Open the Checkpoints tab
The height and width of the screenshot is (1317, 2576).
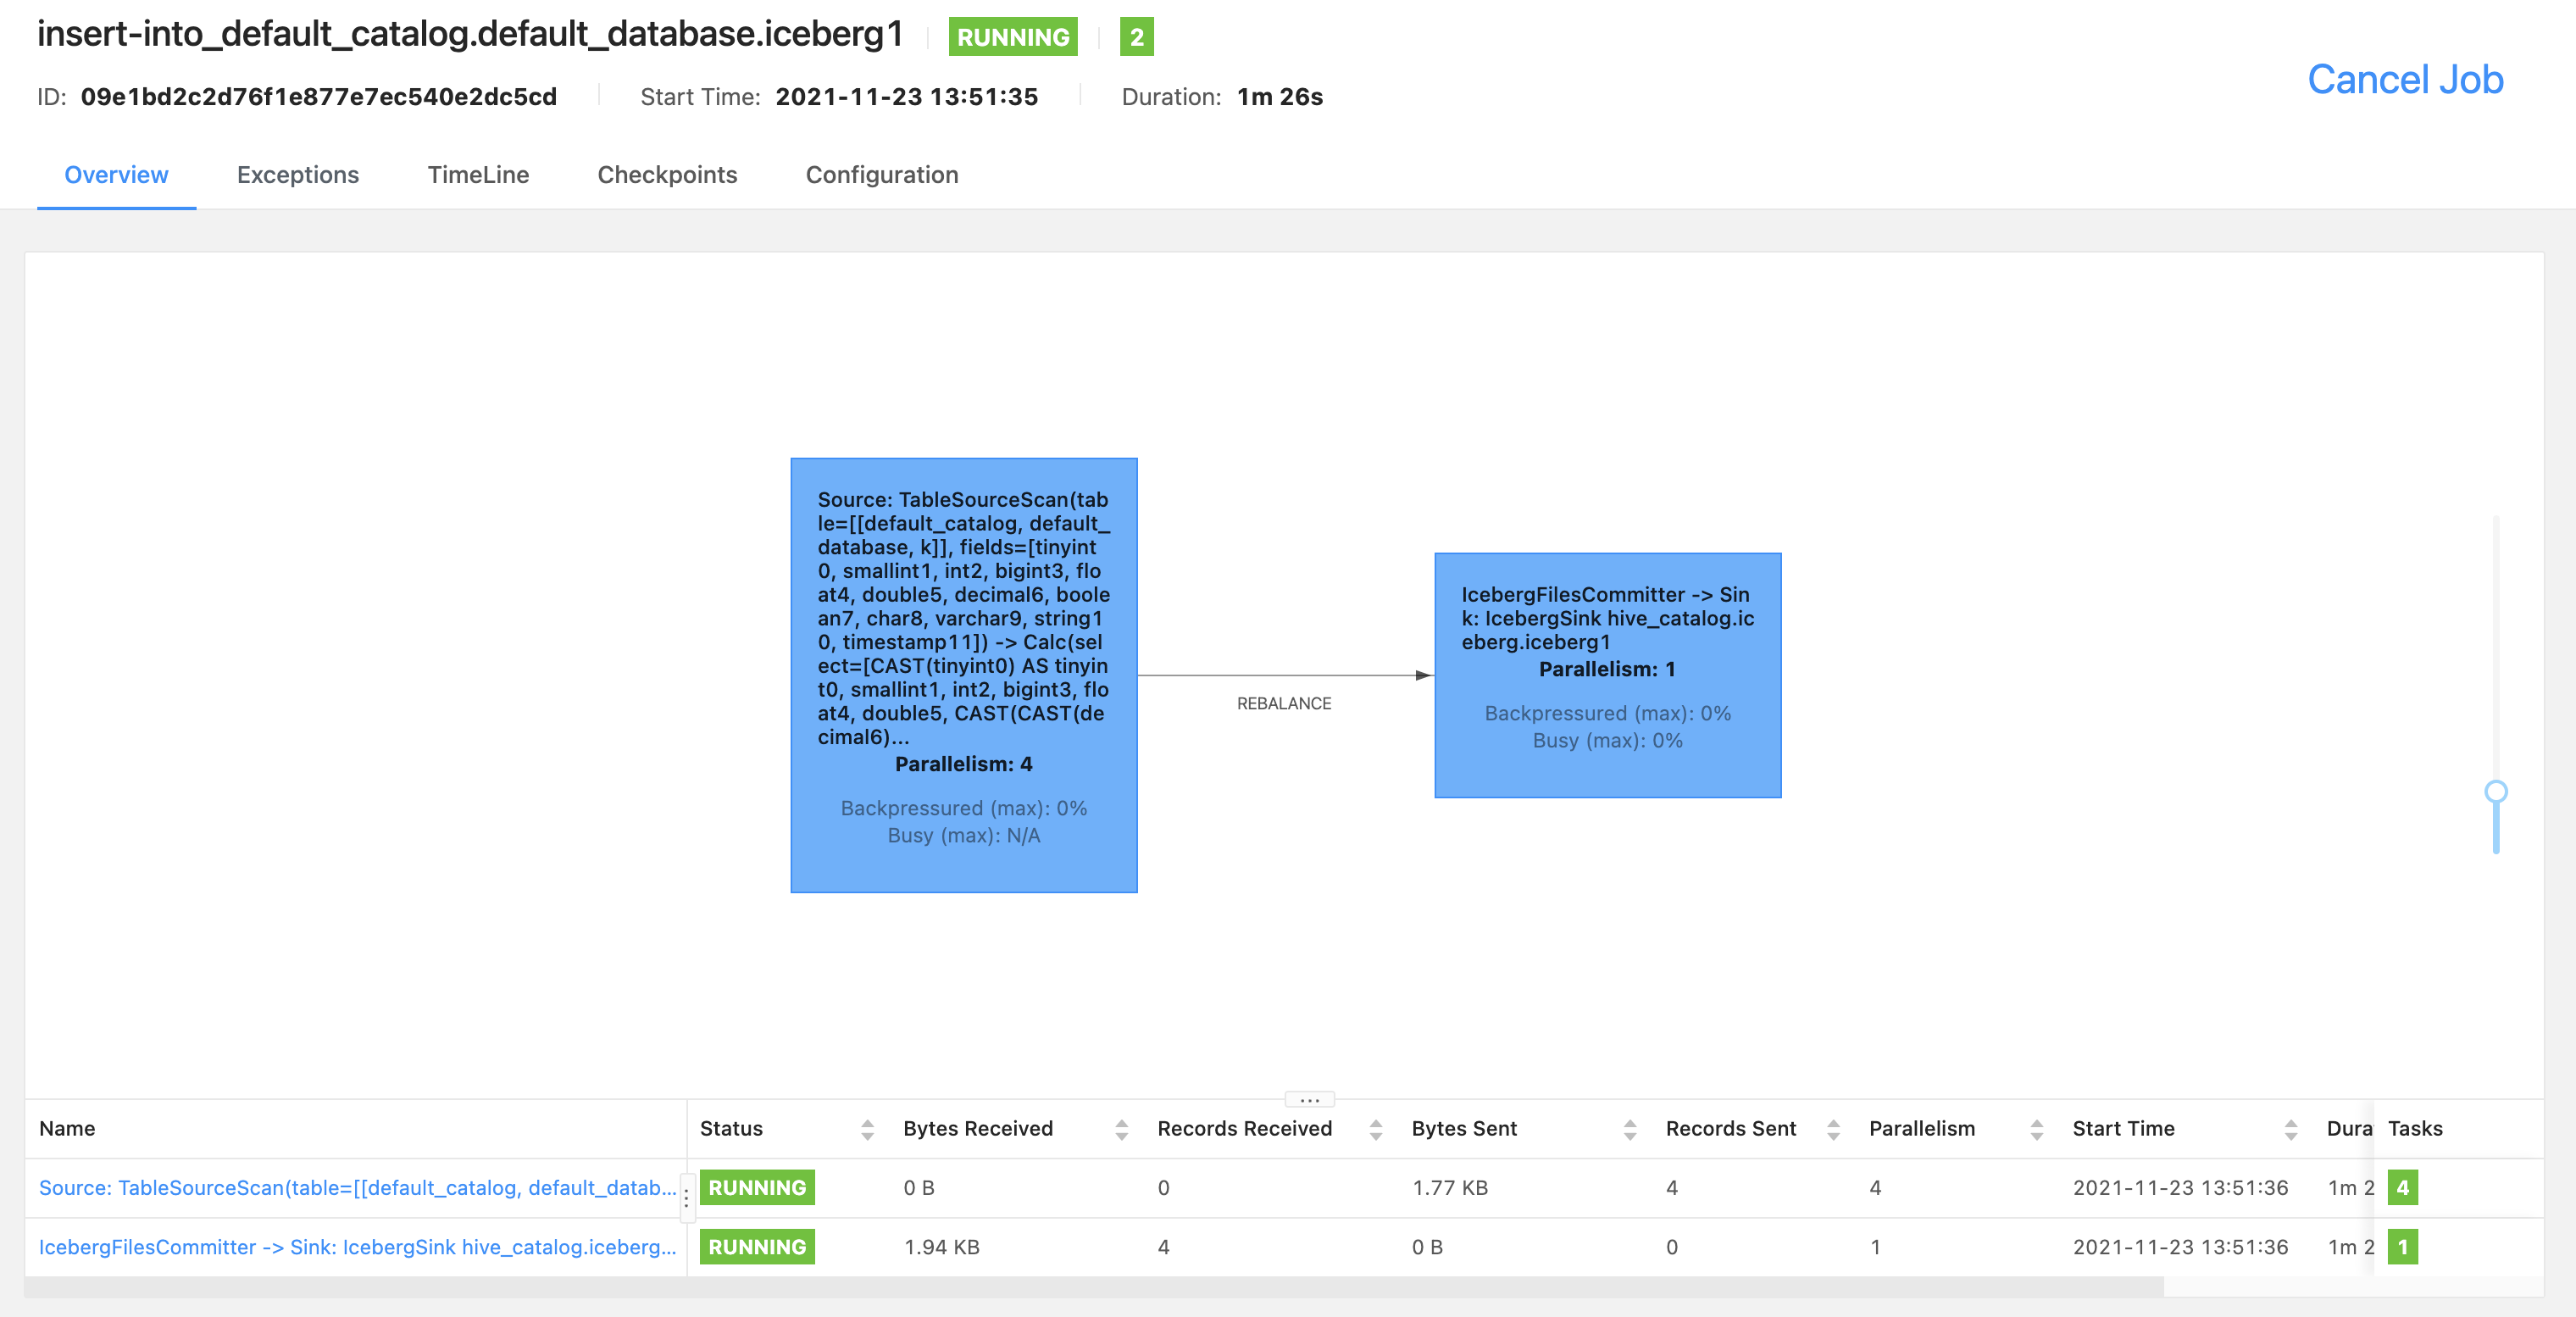(x=667, y=174)
